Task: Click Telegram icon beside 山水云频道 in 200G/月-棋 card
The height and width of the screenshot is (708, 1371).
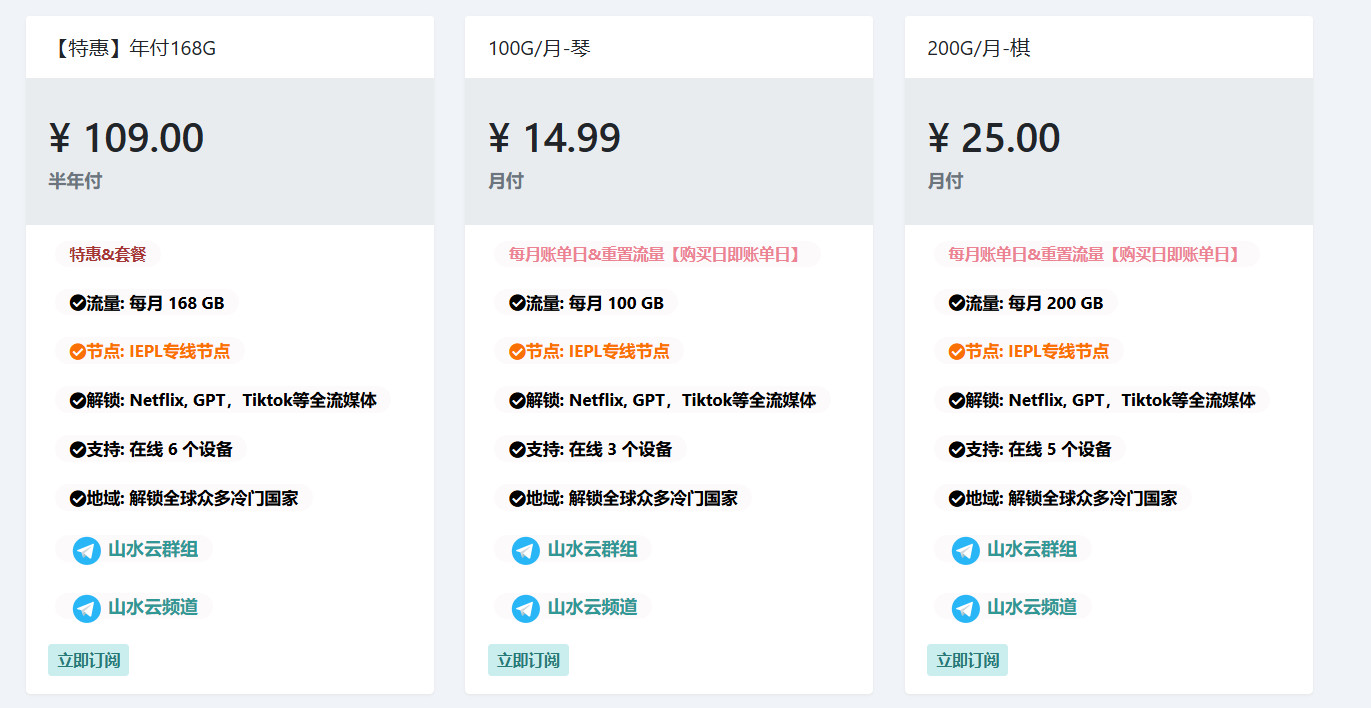Action: pyautogui.click(x=965, y=608)
